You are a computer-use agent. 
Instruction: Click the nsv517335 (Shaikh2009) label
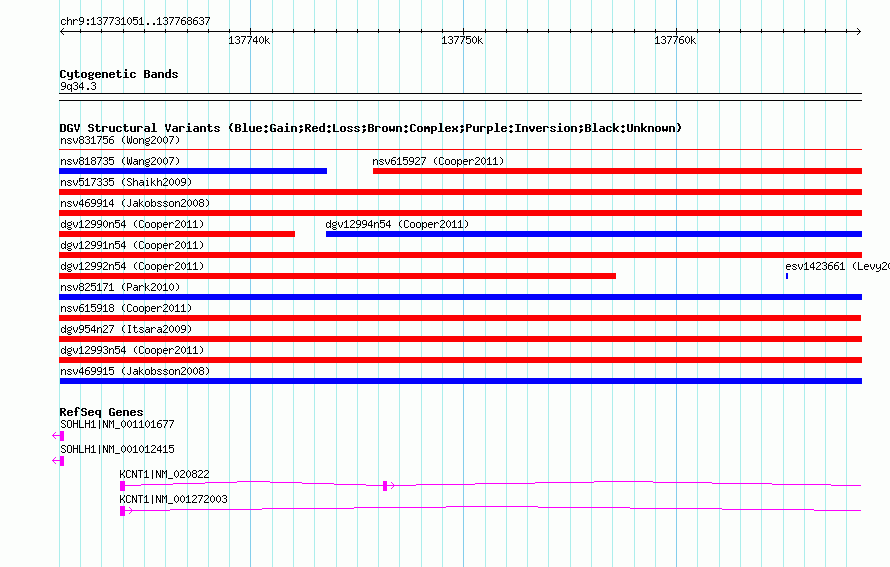pyautogui.click(x=126, y=182)
